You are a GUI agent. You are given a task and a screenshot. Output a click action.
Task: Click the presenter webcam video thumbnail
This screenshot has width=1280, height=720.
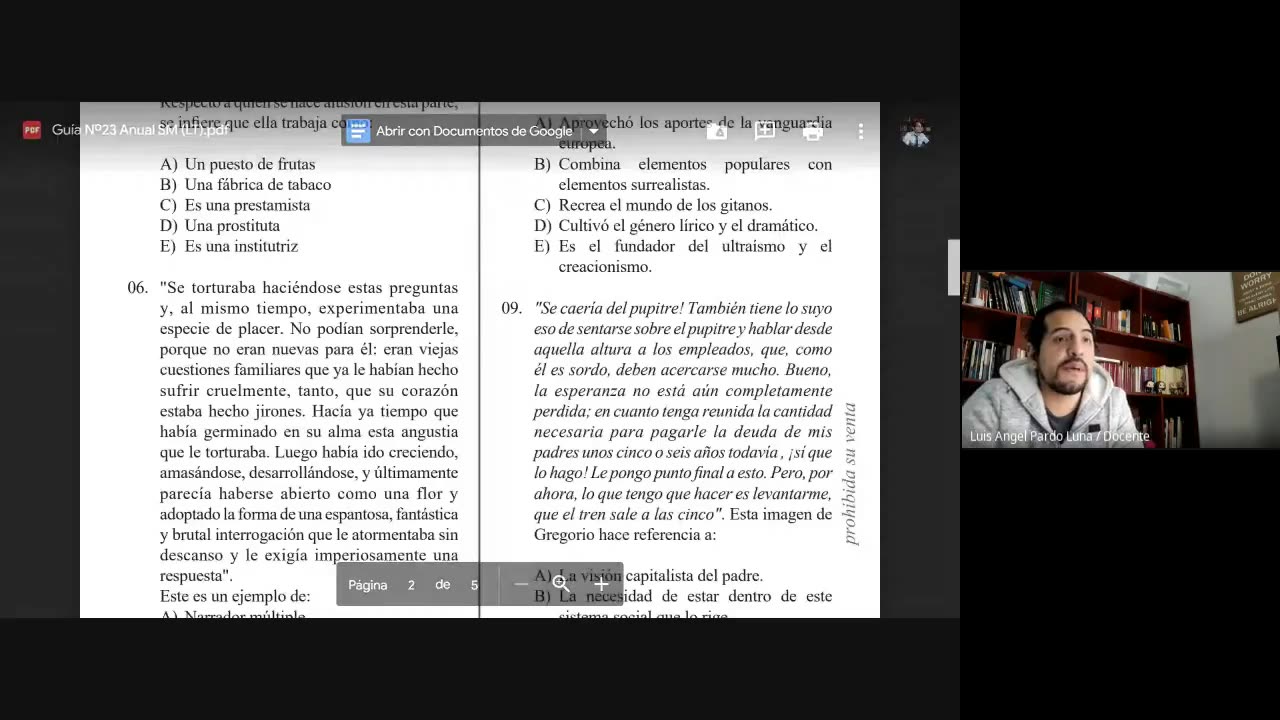pos(1120,359)
